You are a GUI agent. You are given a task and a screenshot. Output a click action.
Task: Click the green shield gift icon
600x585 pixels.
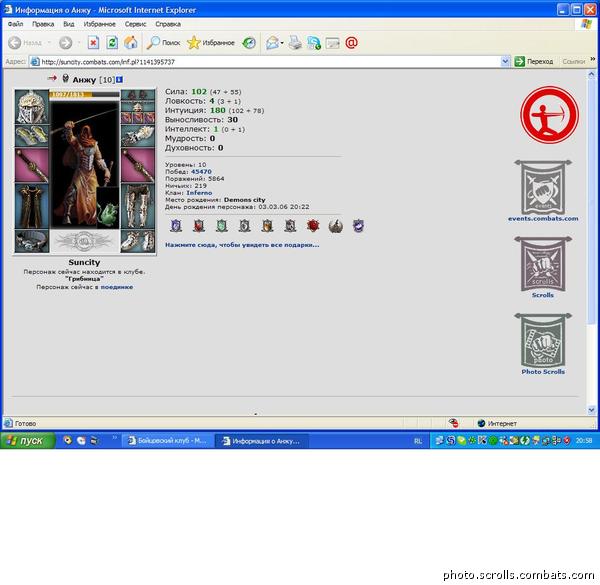click(x=222, y=226)
